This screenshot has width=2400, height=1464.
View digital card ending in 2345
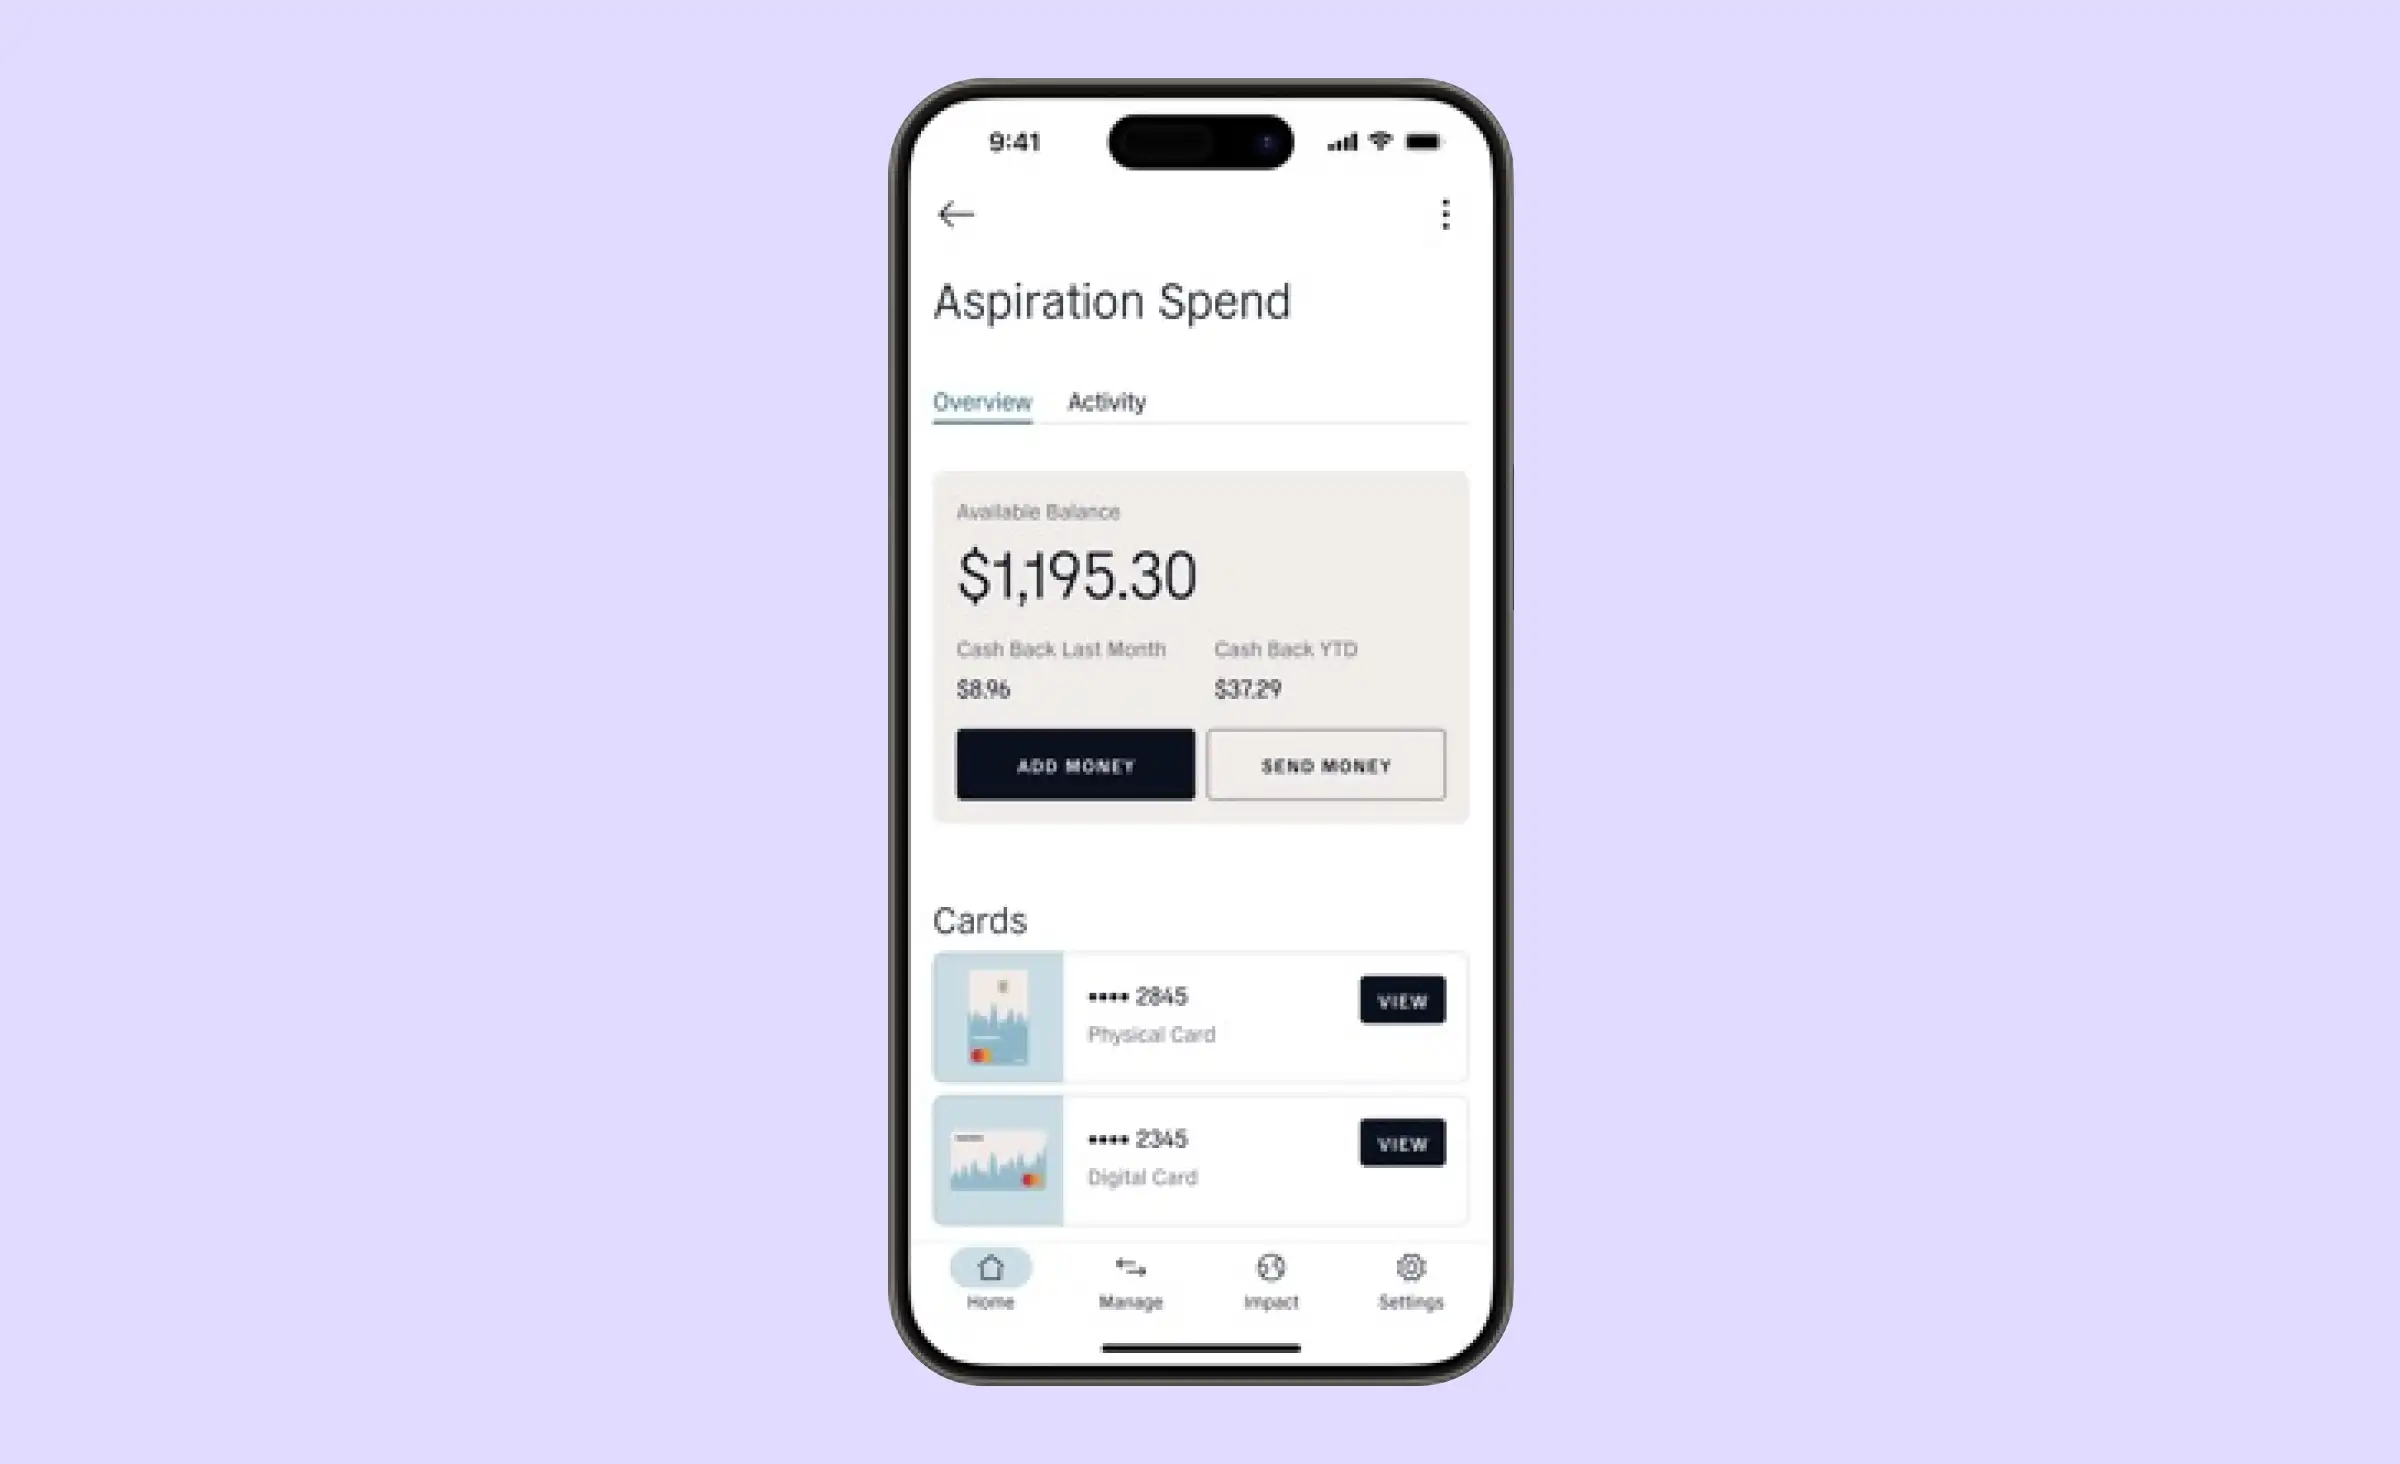tap(1401, 1142)
